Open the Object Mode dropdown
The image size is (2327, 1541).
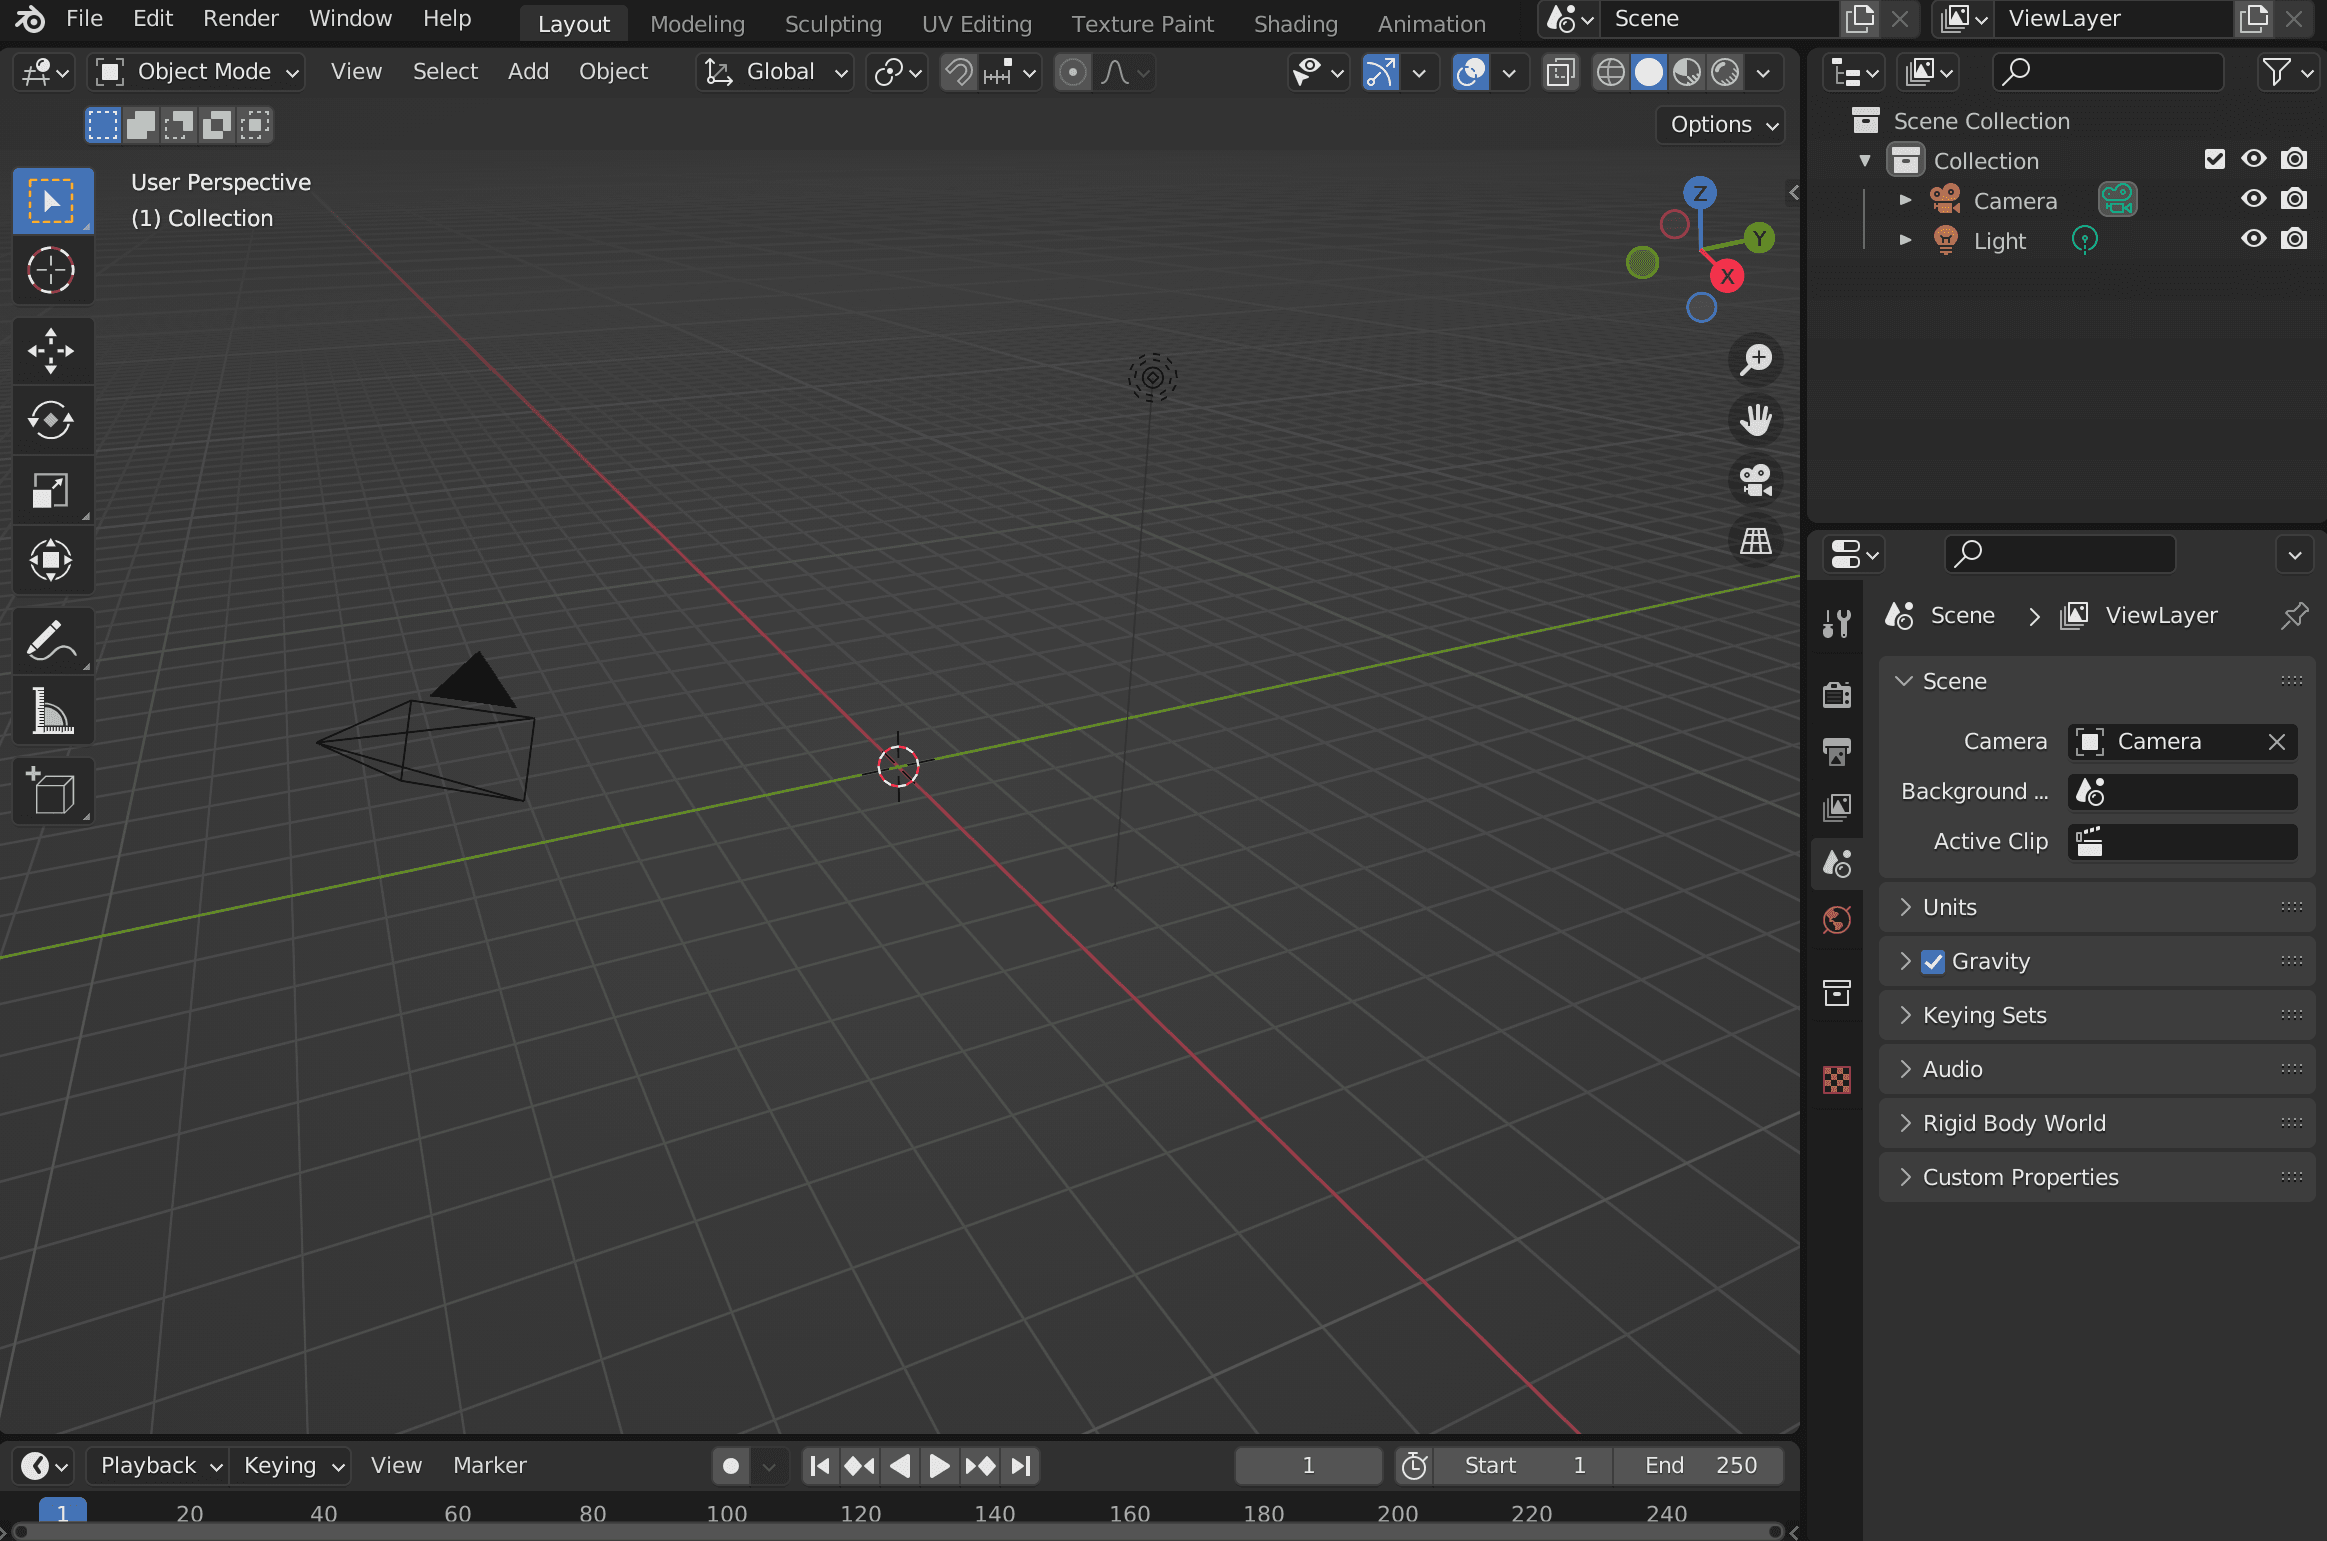tap(196, 72)
